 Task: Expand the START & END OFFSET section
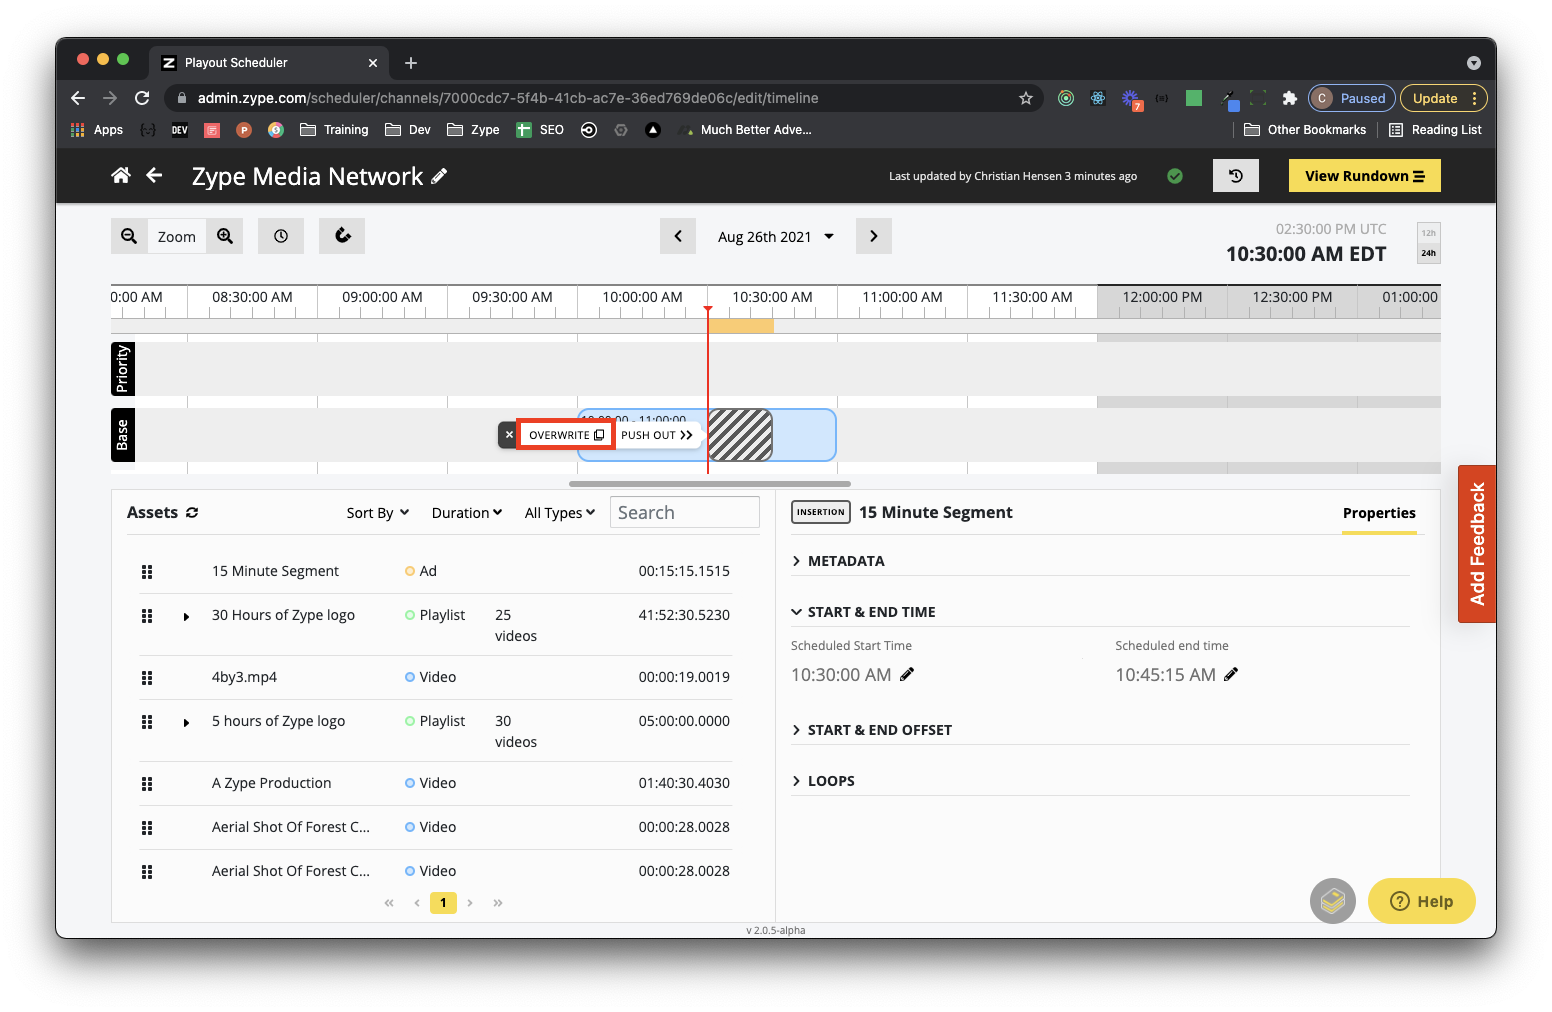click(872, 730)
